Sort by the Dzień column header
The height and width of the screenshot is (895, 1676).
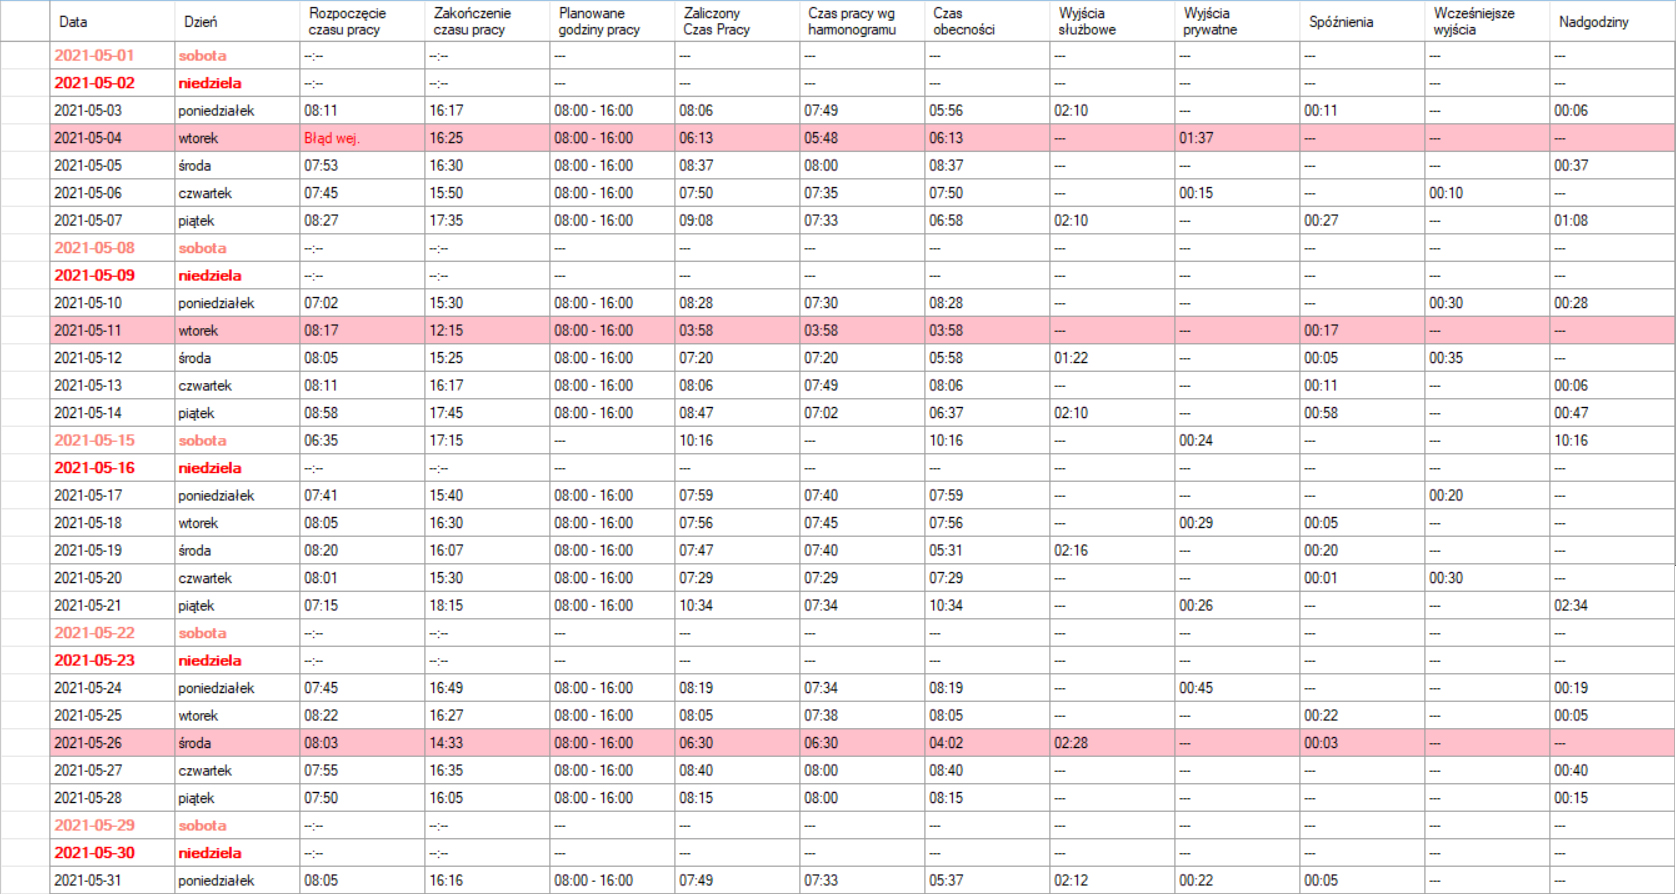[237, 21]
